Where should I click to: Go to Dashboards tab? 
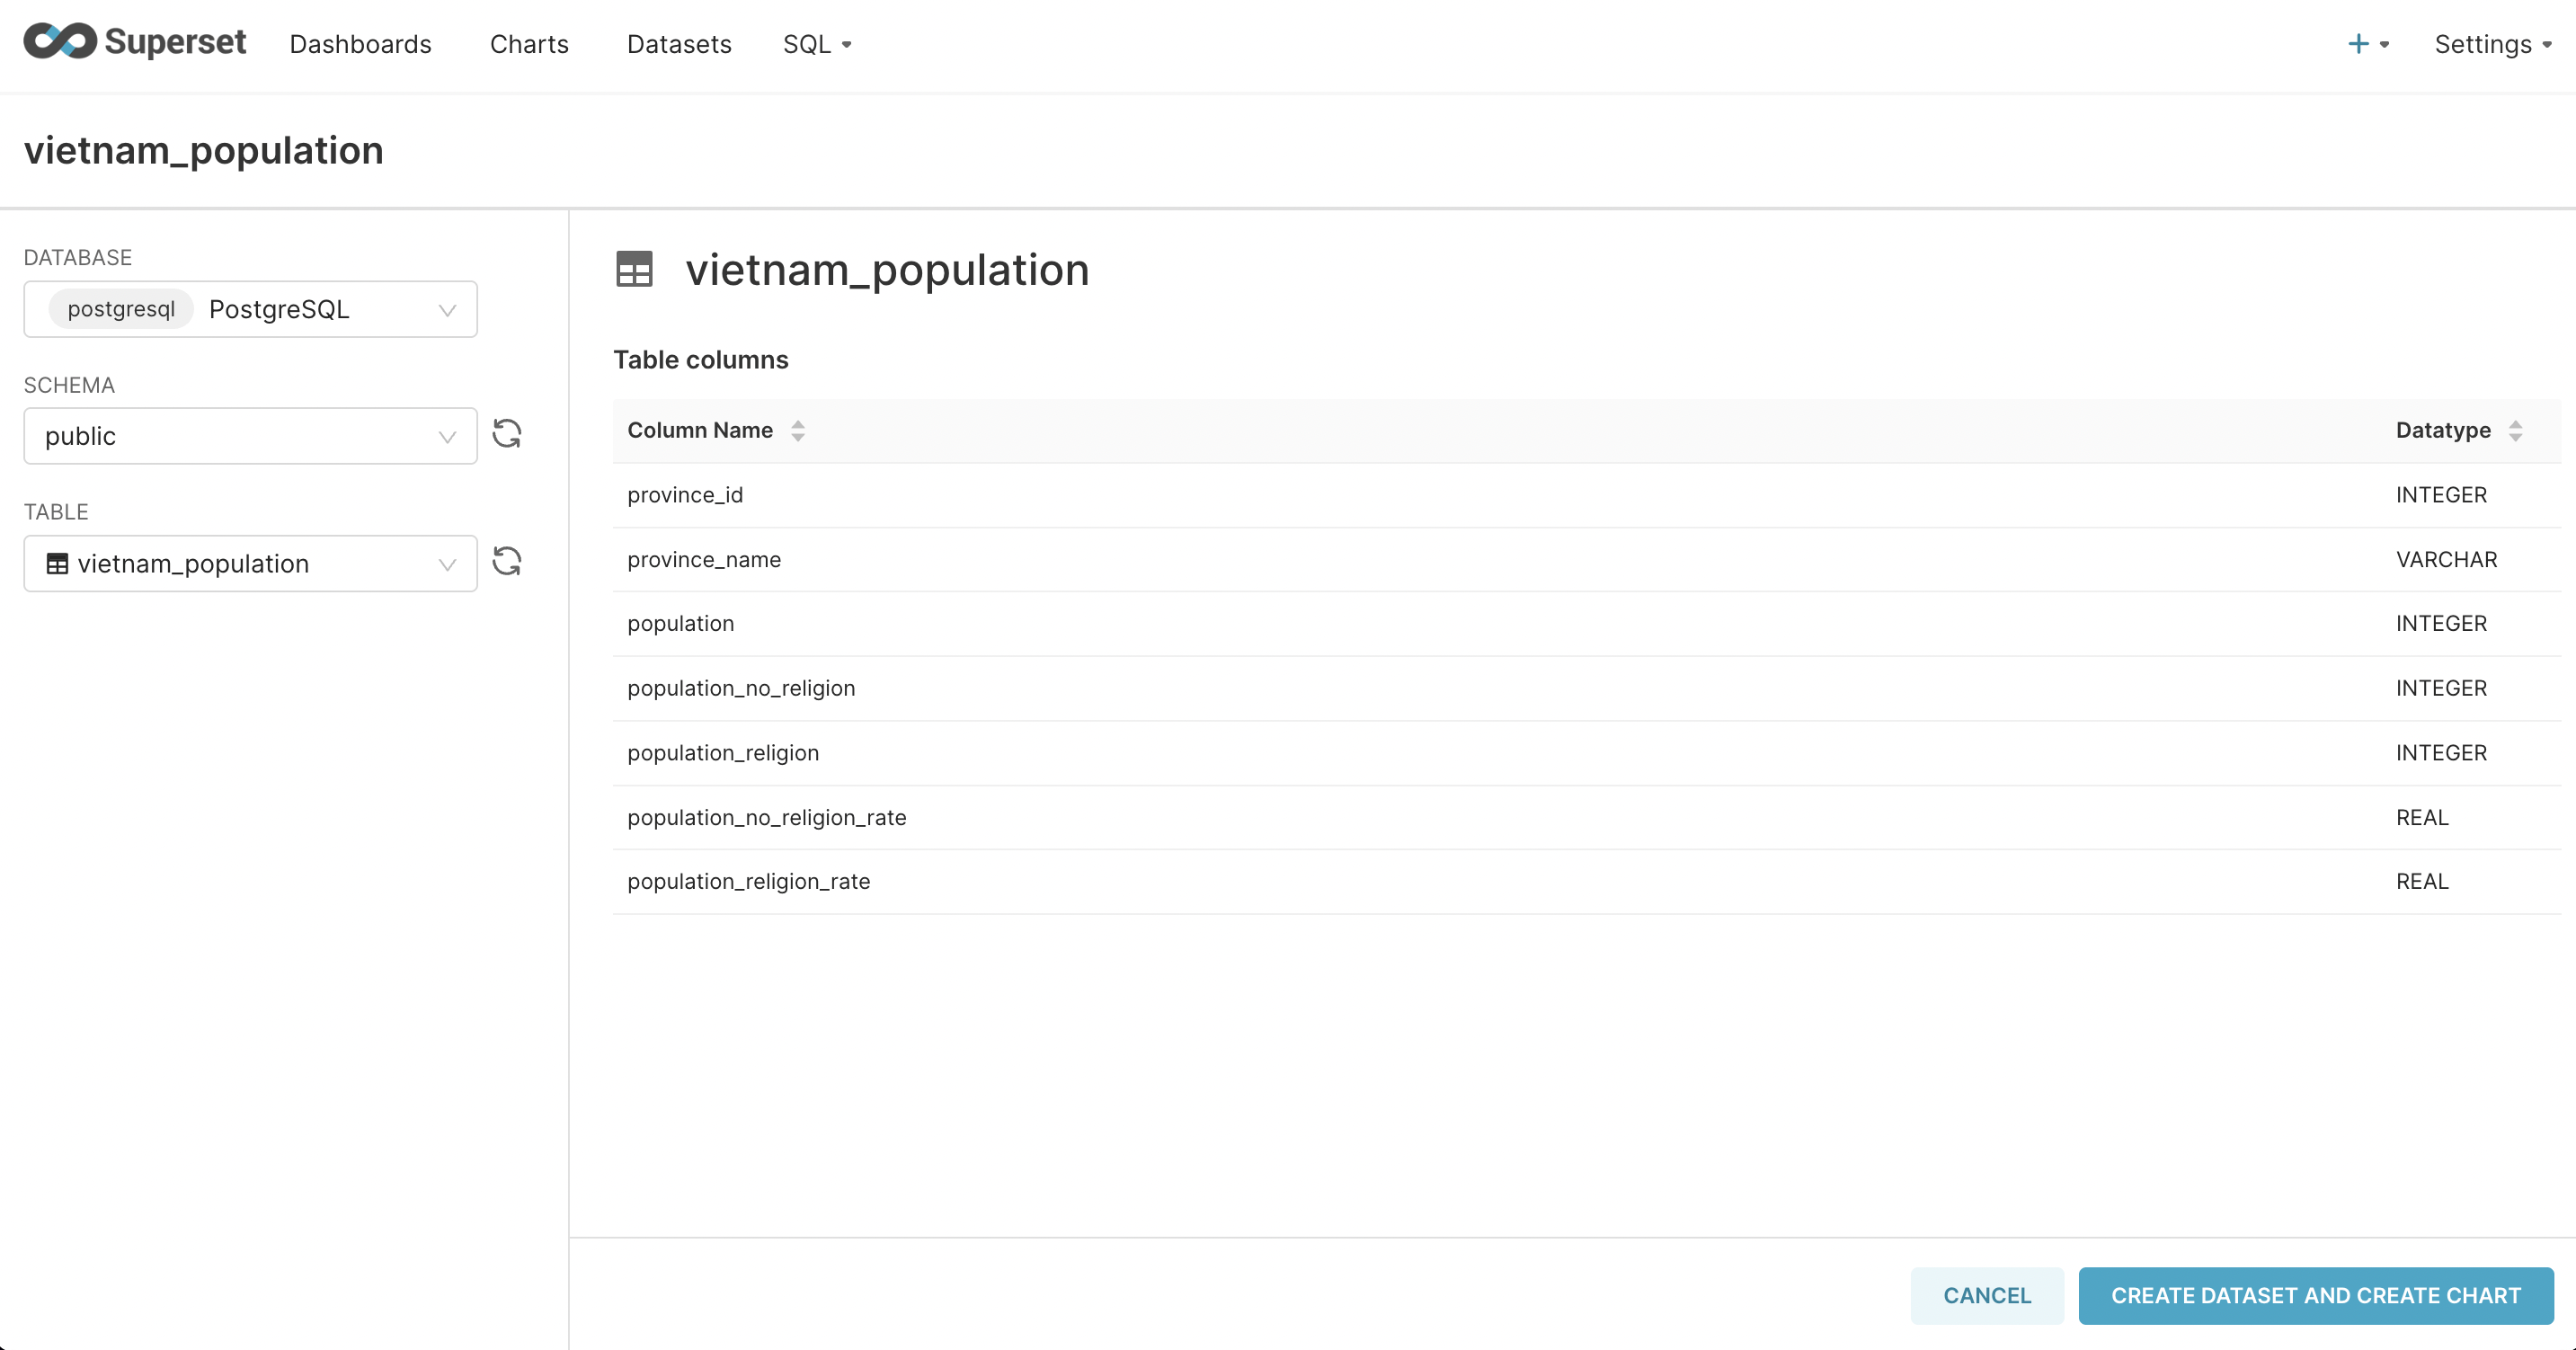(360, 44)
